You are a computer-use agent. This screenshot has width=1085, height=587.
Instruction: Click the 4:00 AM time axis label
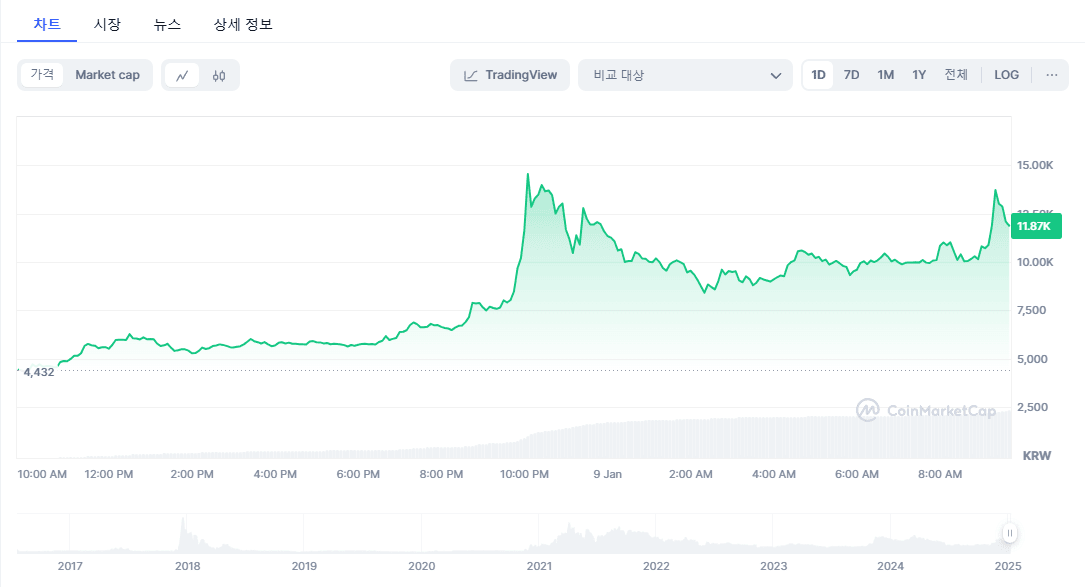(x=774, y=474)
